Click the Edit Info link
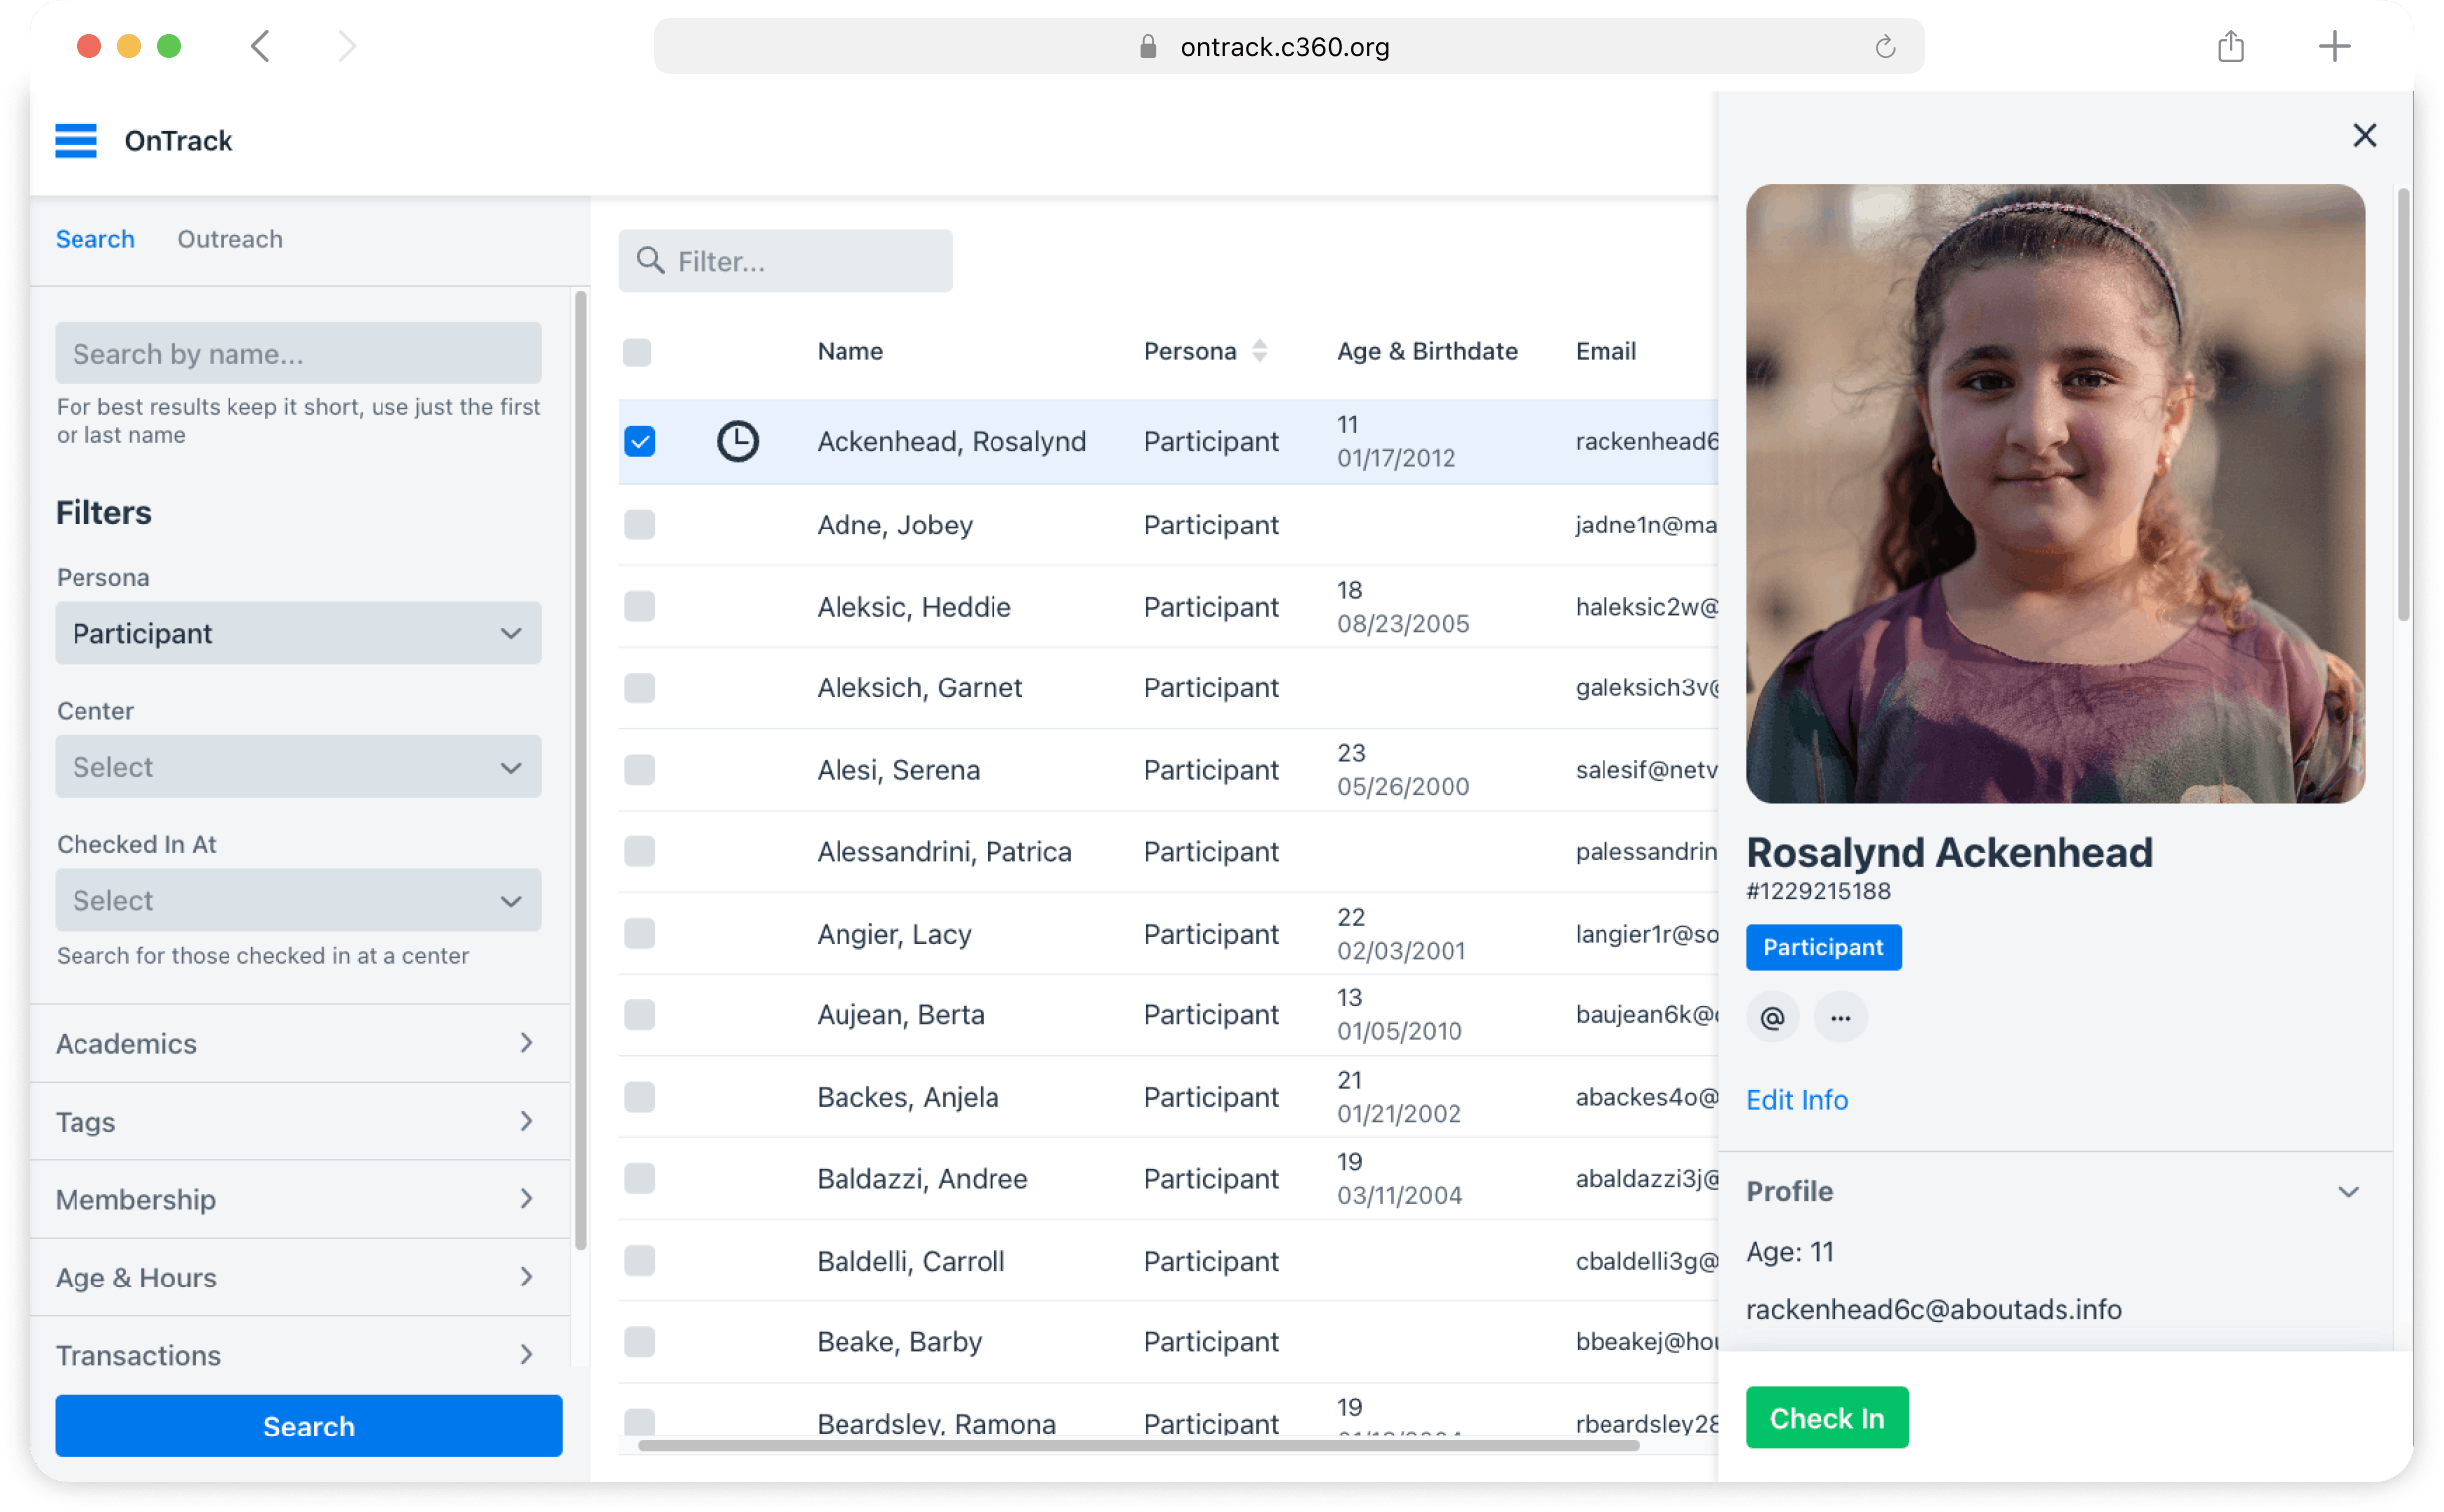 1796,1099
